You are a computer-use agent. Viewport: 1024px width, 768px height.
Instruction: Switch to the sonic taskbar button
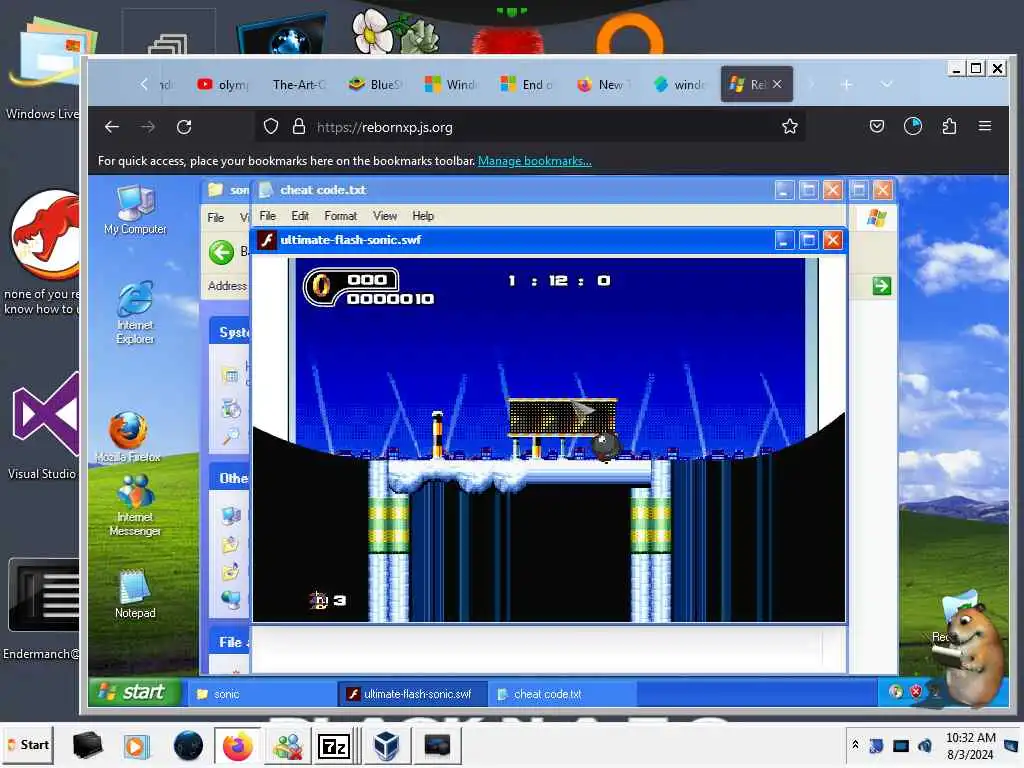point(261,694)
